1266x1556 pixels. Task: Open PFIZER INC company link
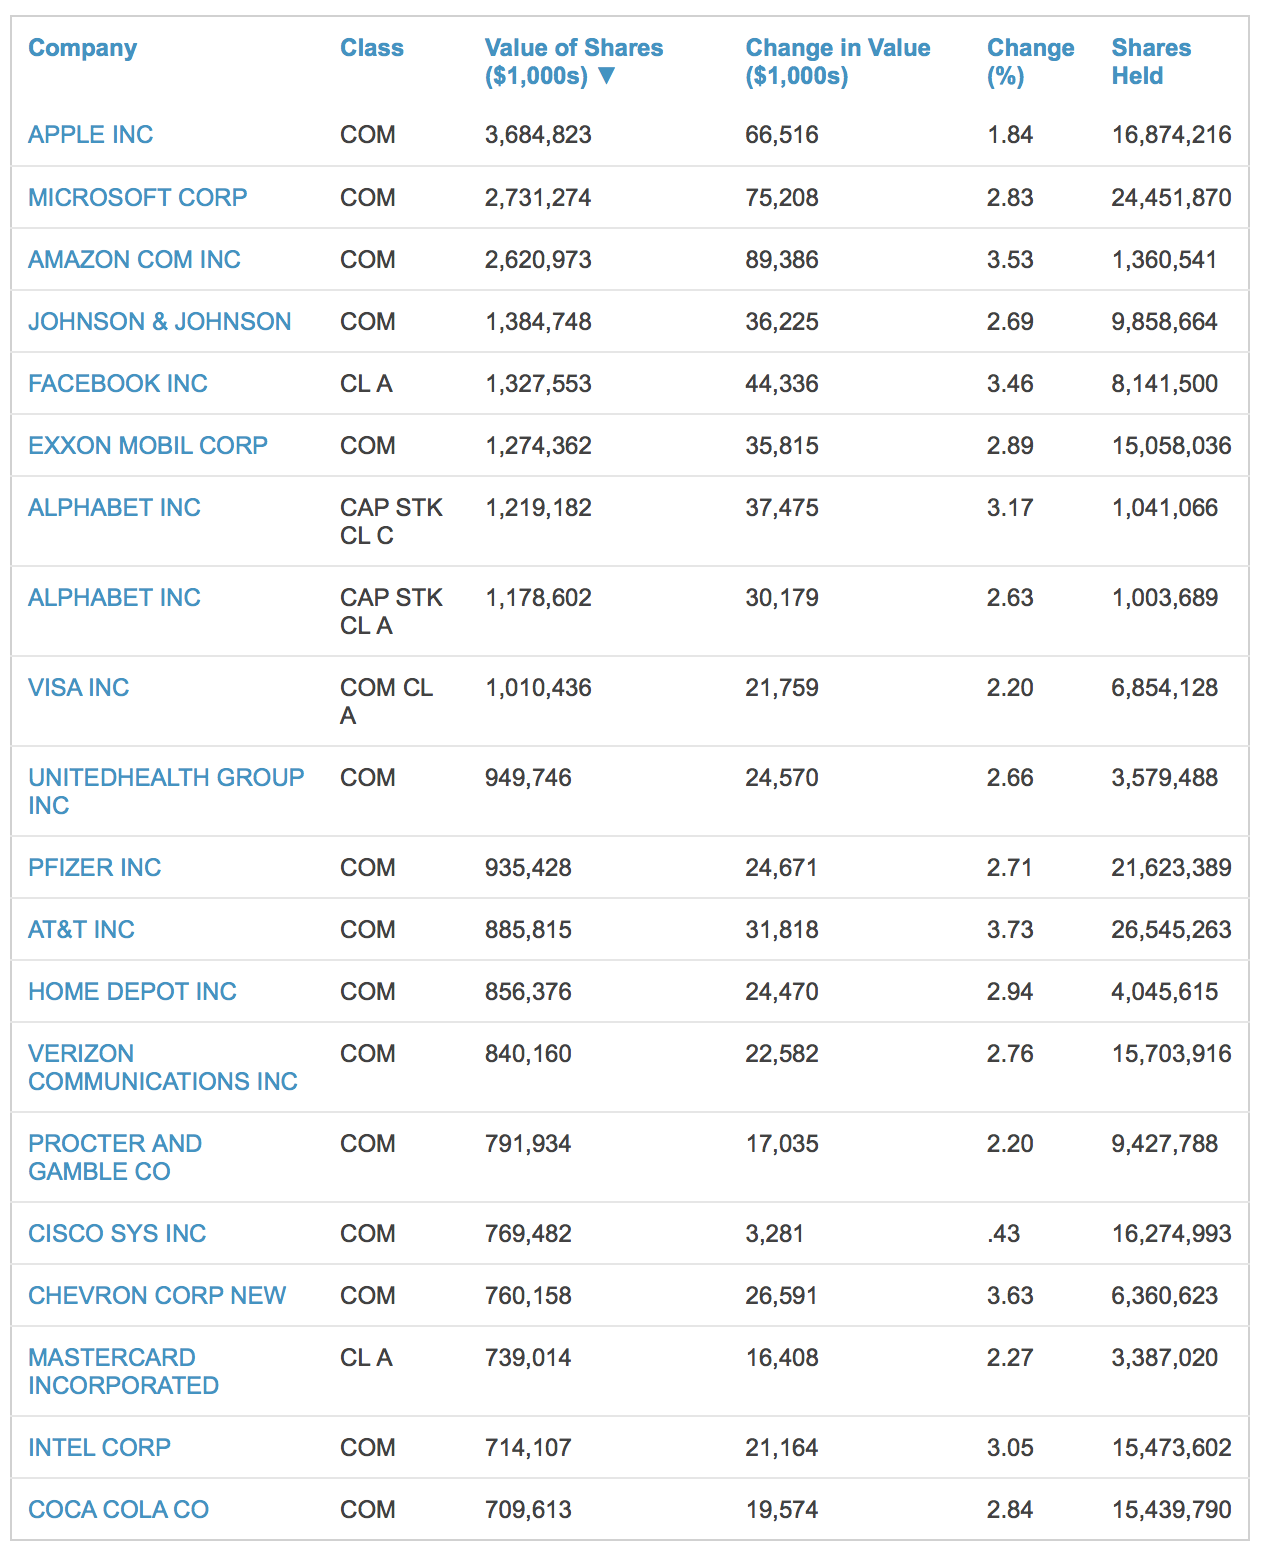[95, 868]
